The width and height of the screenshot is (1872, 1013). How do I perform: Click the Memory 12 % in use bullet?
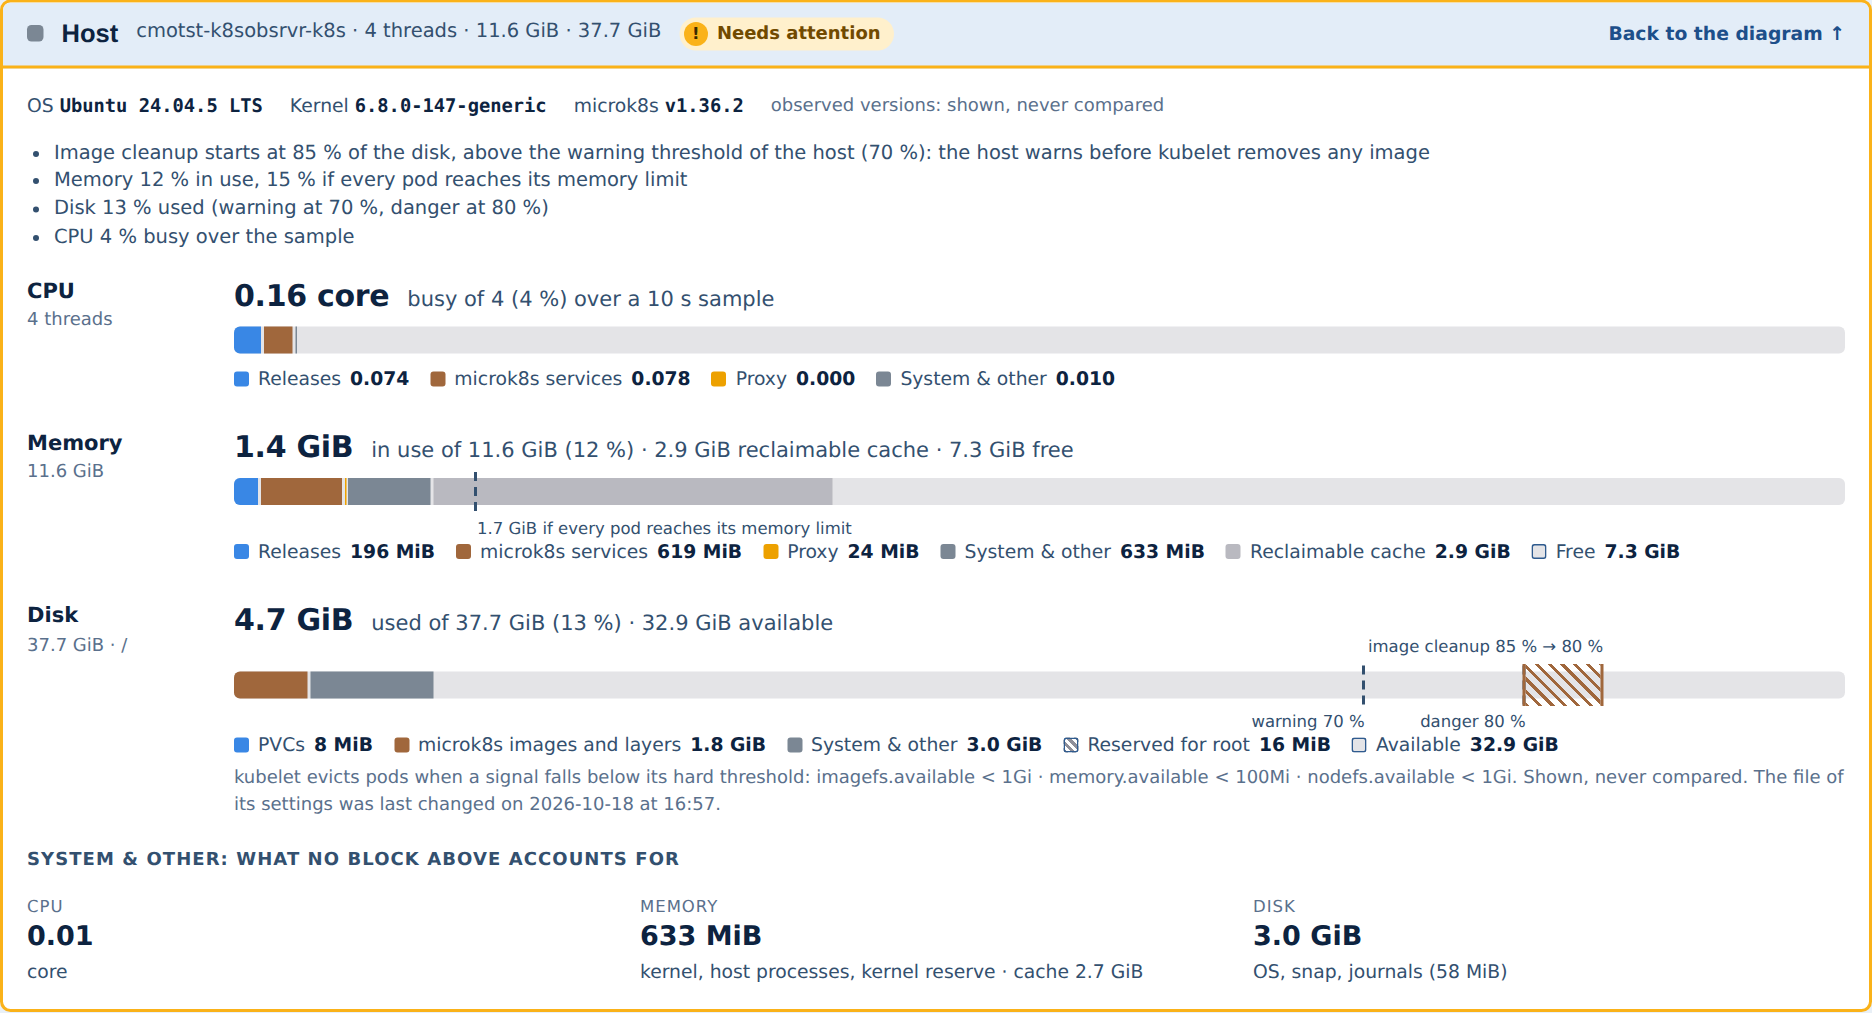click(370, 180)
